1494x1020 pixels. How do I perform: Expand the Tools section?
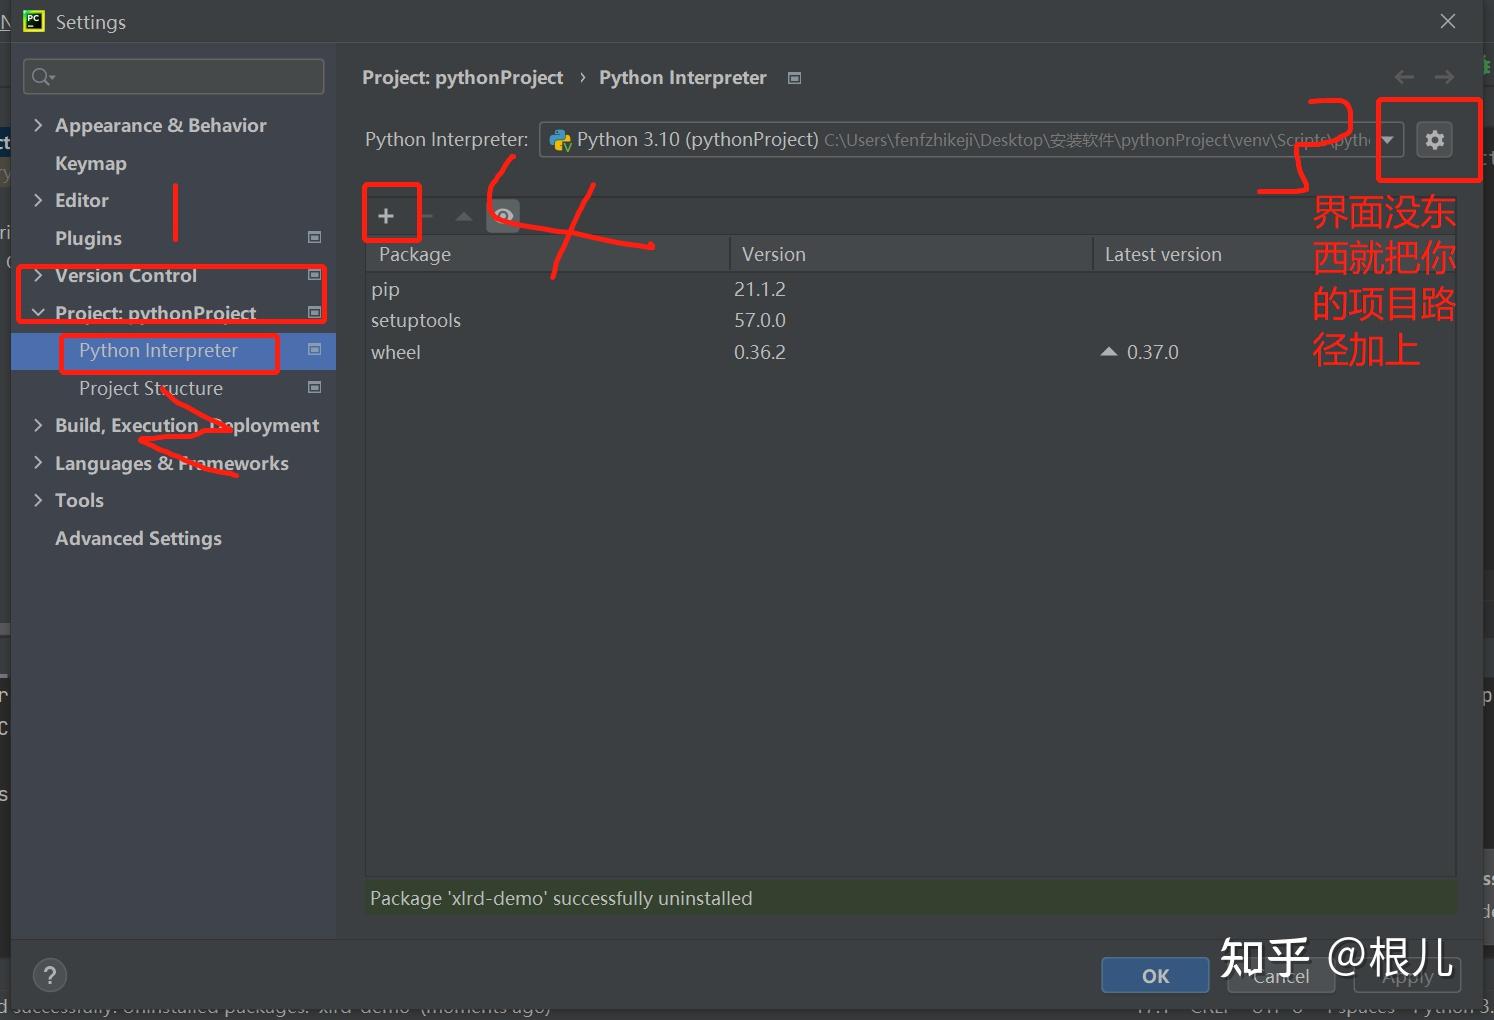[x=38, y=500]
